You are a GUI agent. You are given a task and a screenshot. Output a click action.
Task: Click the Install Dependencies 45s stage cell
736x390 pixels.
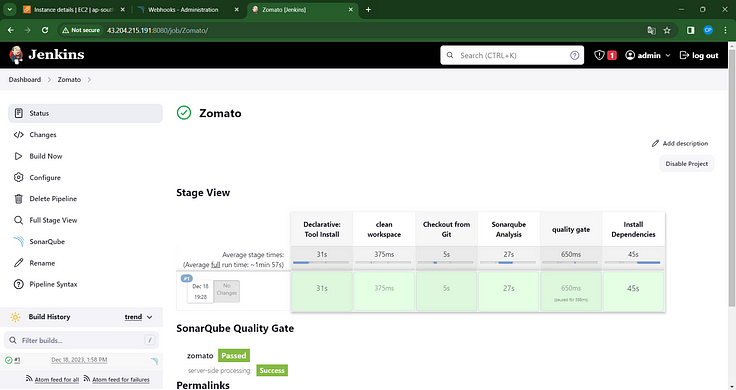(633, 291)
